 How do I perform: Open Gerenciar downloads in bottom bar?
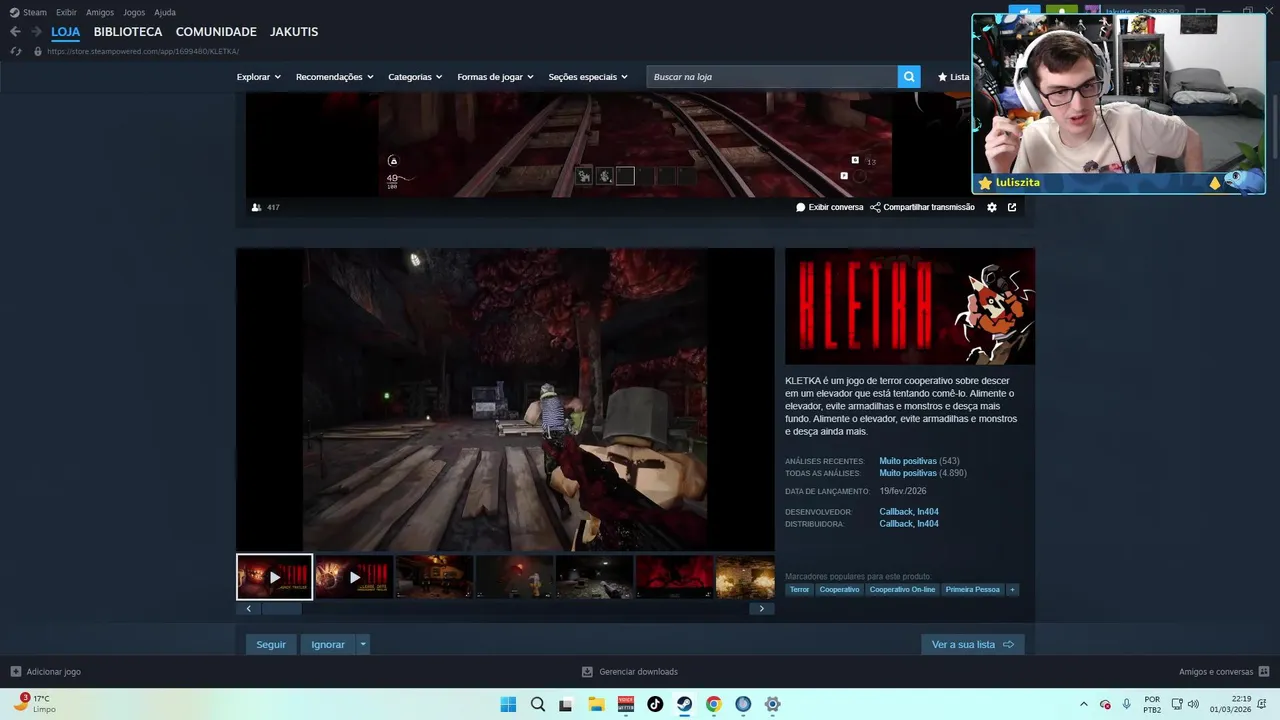click(x=630, y=672)
